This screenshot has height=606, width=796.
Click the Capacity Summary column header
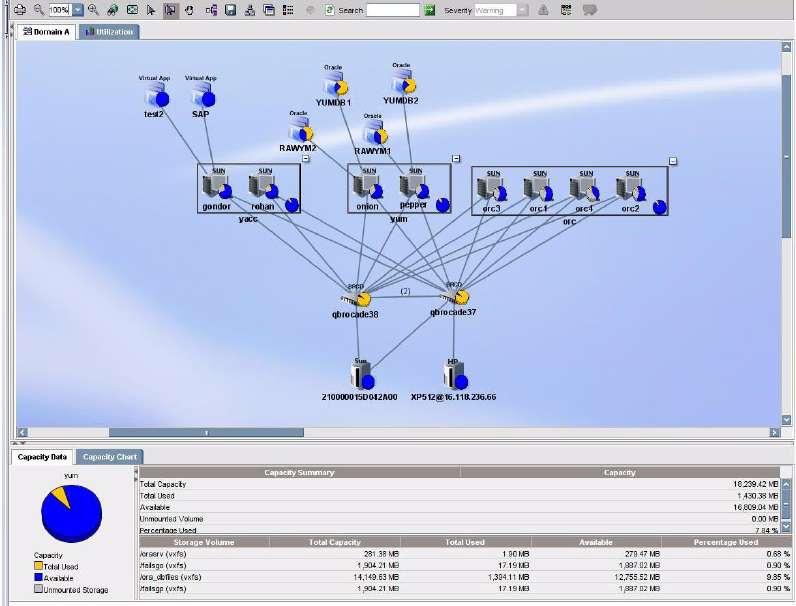click(299, 473)
